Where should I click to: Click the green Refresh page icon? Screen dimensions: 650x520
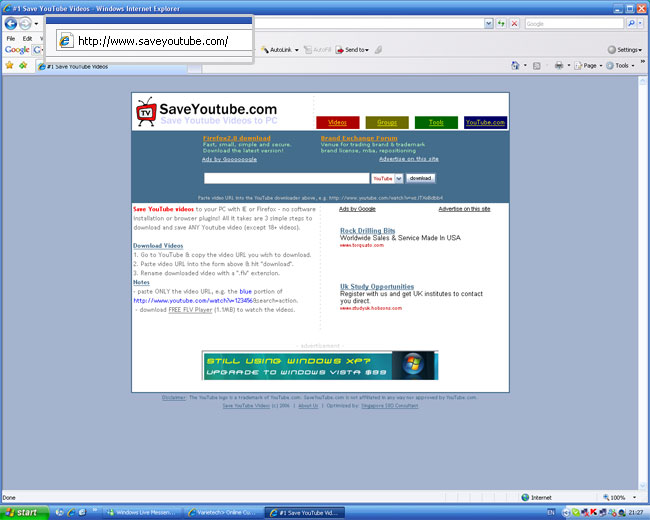pyautogui.click(x=501, y=24)
